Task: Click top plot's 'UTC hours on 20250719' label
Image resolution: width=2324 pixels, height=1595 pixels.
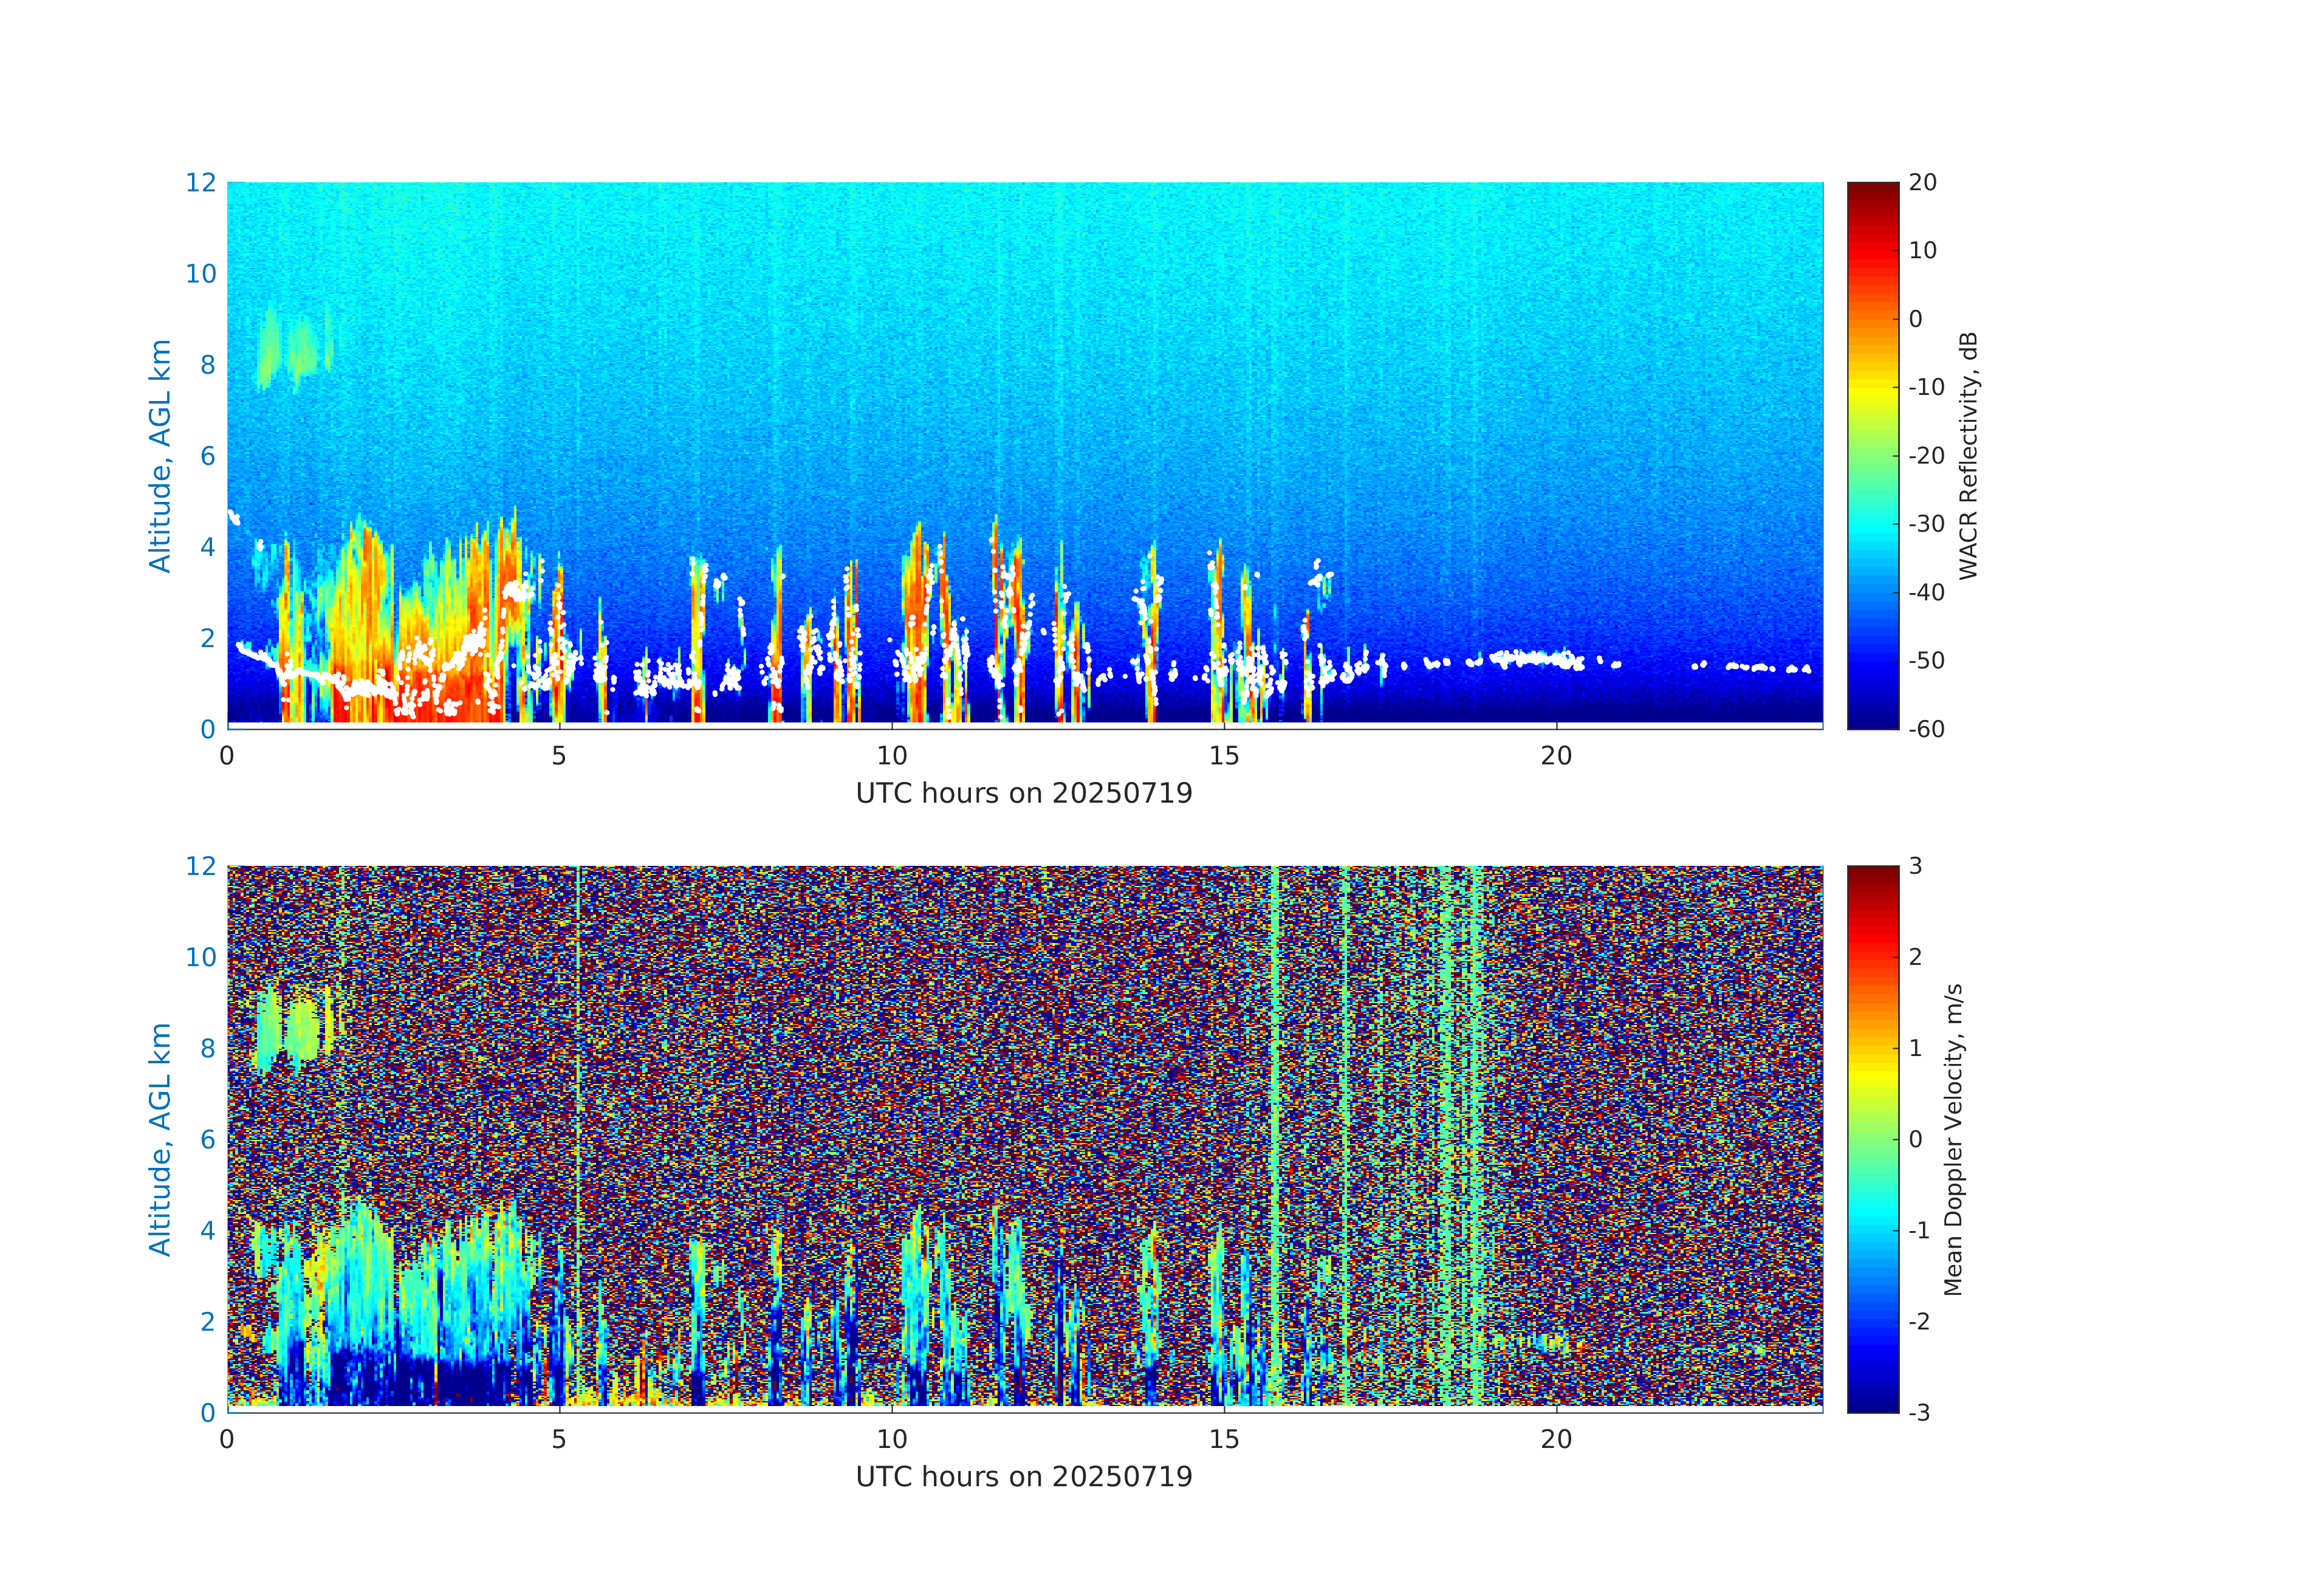Action: click(1024, 793)
